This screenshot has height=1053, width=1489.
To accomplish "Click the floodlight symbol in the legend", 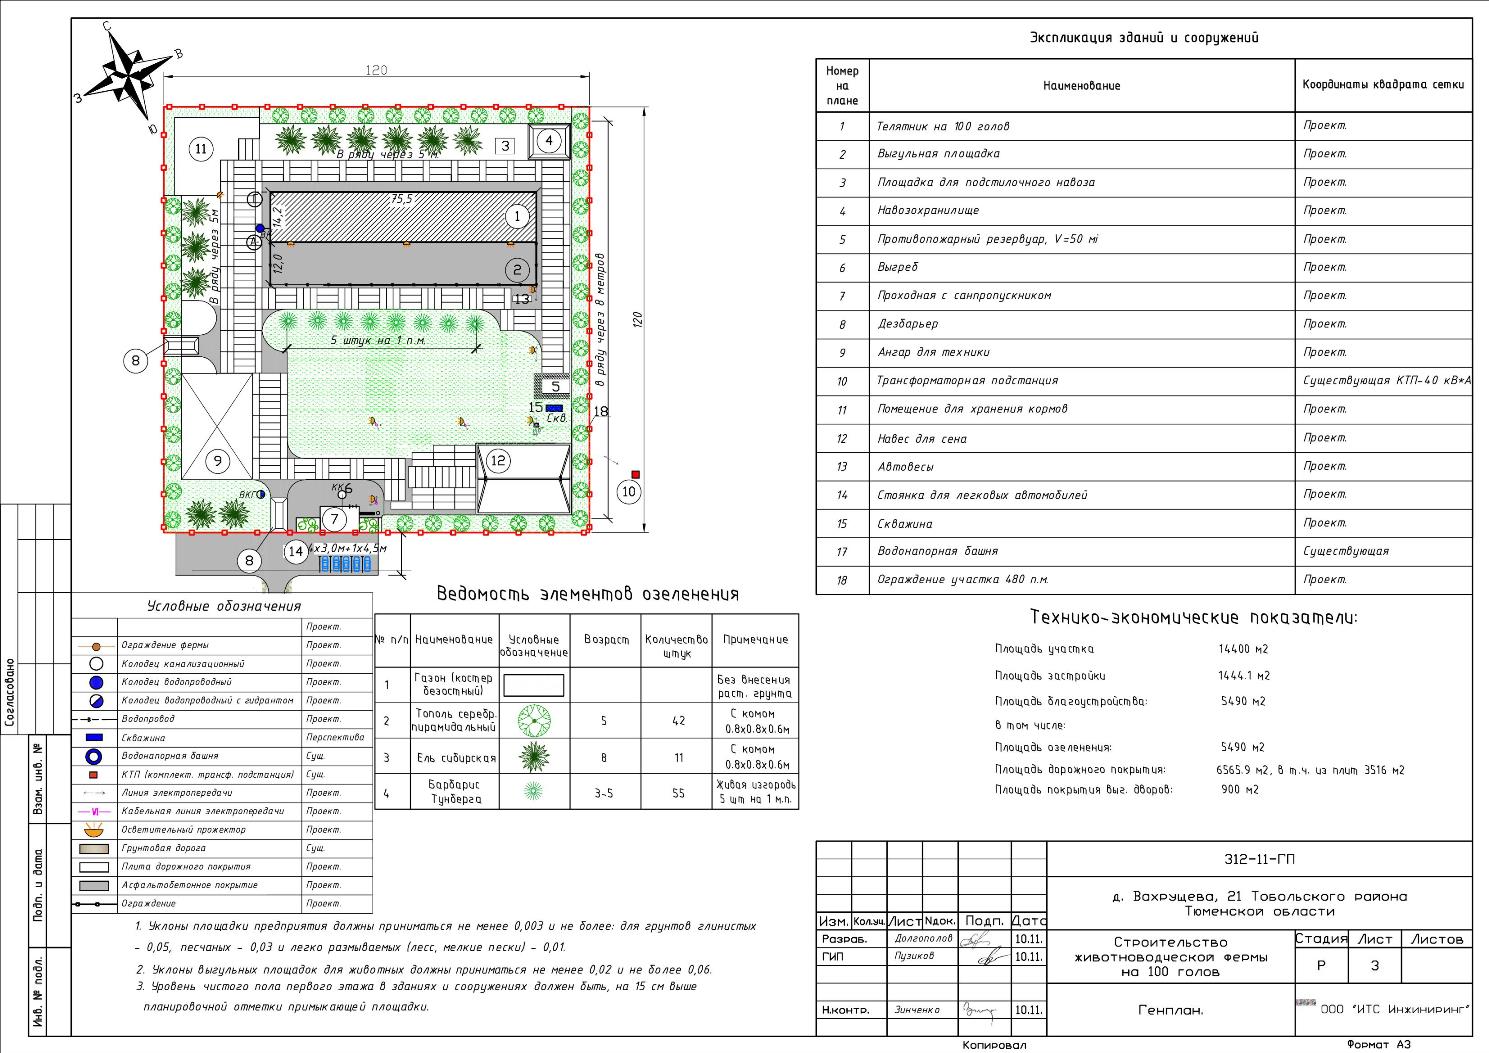I will [94, 830].
